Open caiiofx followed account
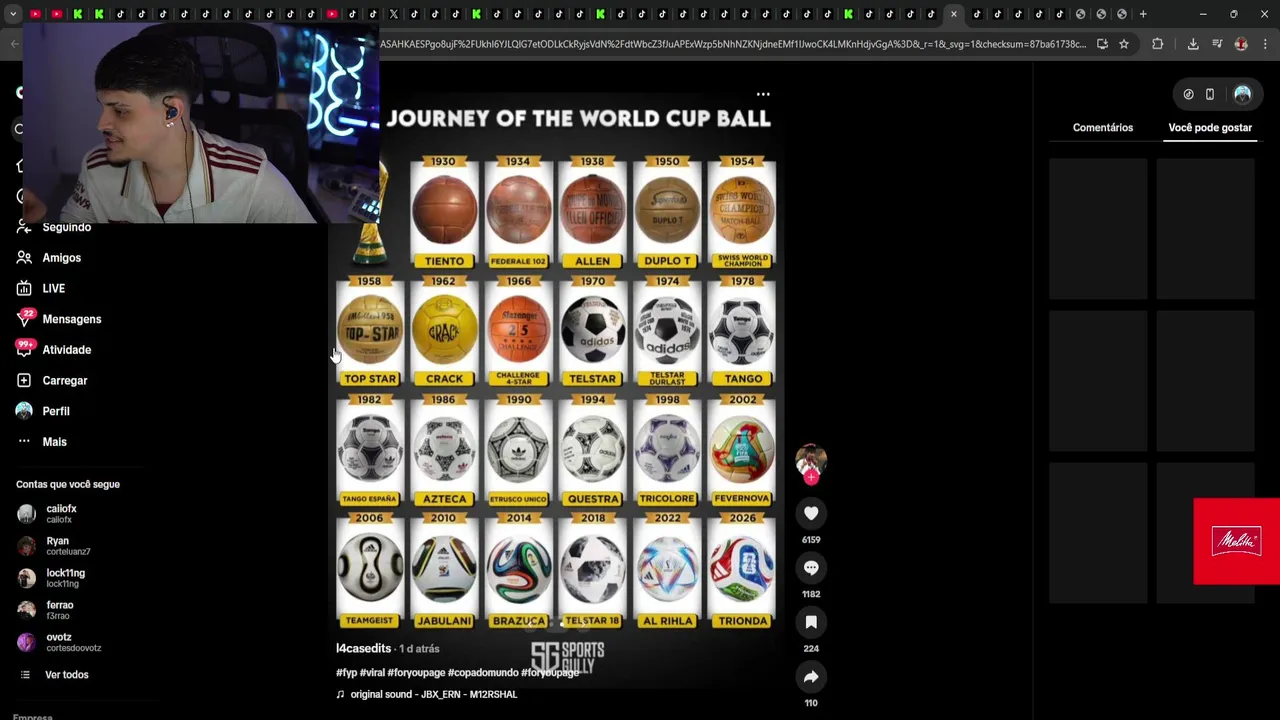1280x720 pixels. click(x=60, y=514)
